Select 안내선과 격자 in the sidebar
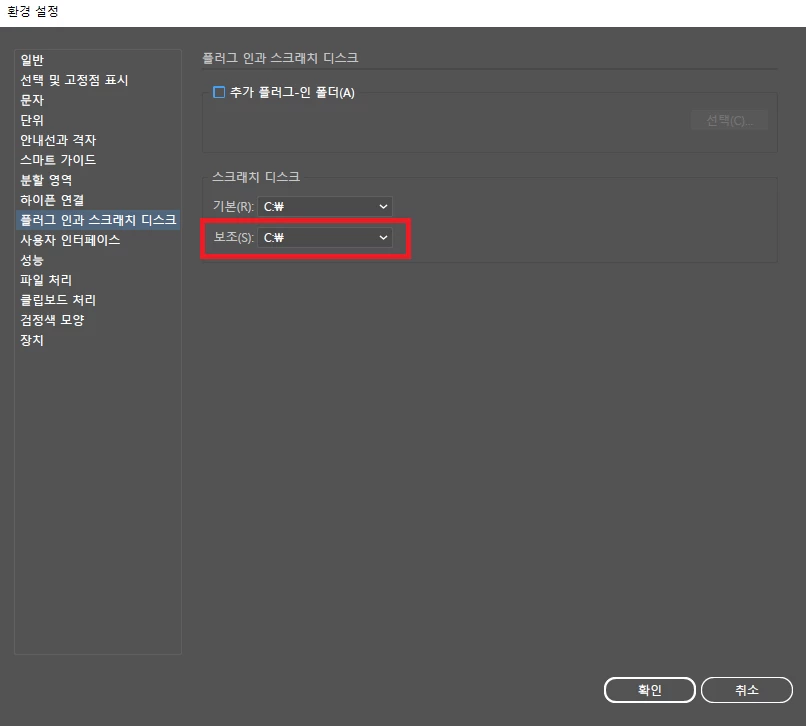Image resolution: width=806 pixels, height=726 pixels. pyautogui.click(x=58, y=140)
